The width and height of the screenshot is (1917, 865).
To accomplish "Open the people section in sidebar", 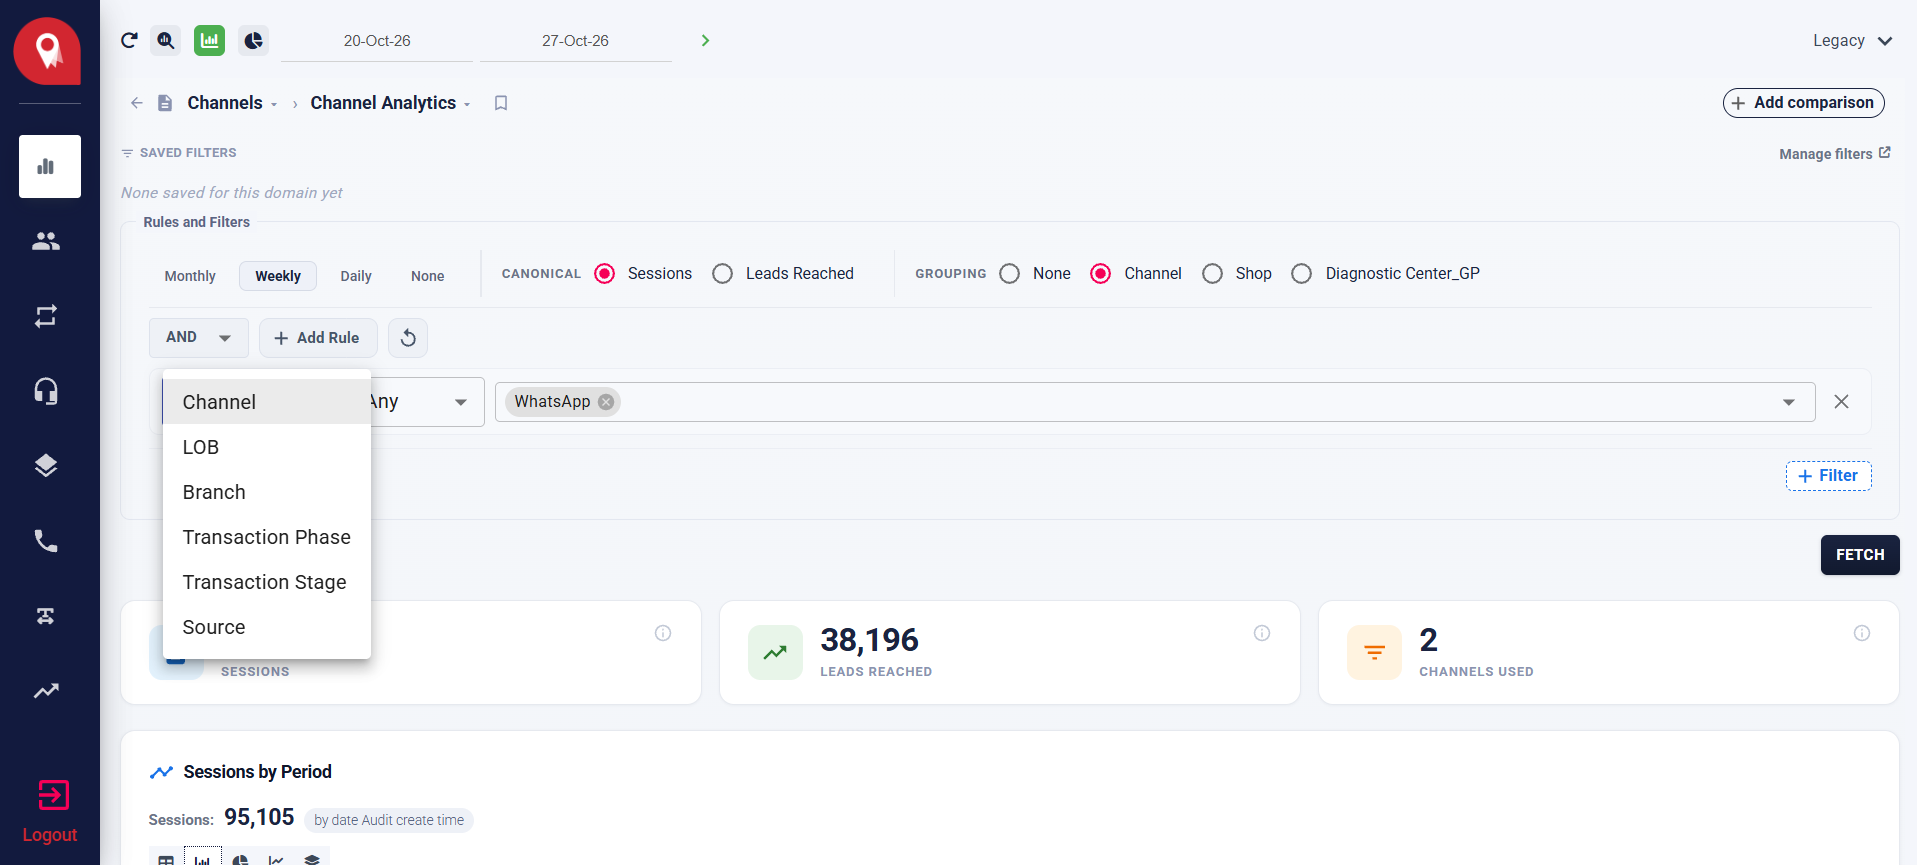I will coord(46,241).
